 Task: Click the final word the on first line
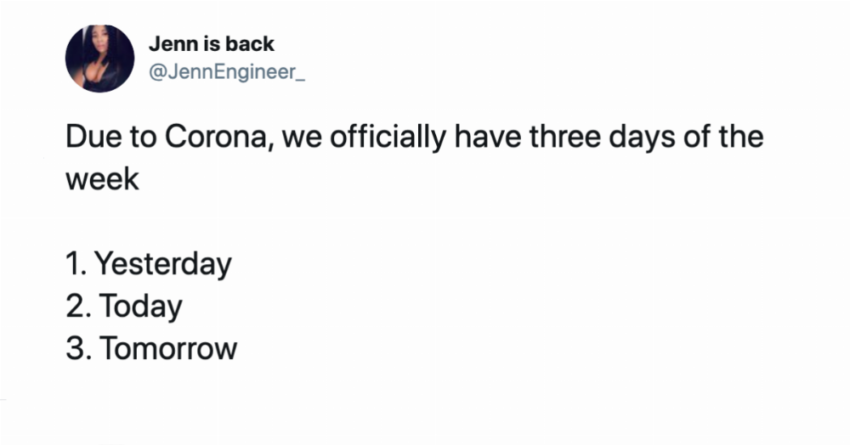[741, 136]
